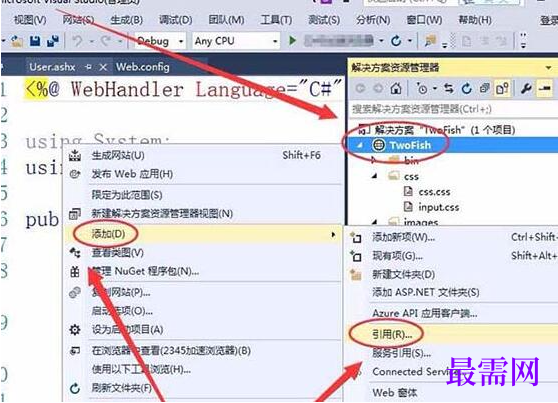The height and width of the screenshot is (403, 558).
Task: Open the 分析(N) menu
Action: (373, 20)
